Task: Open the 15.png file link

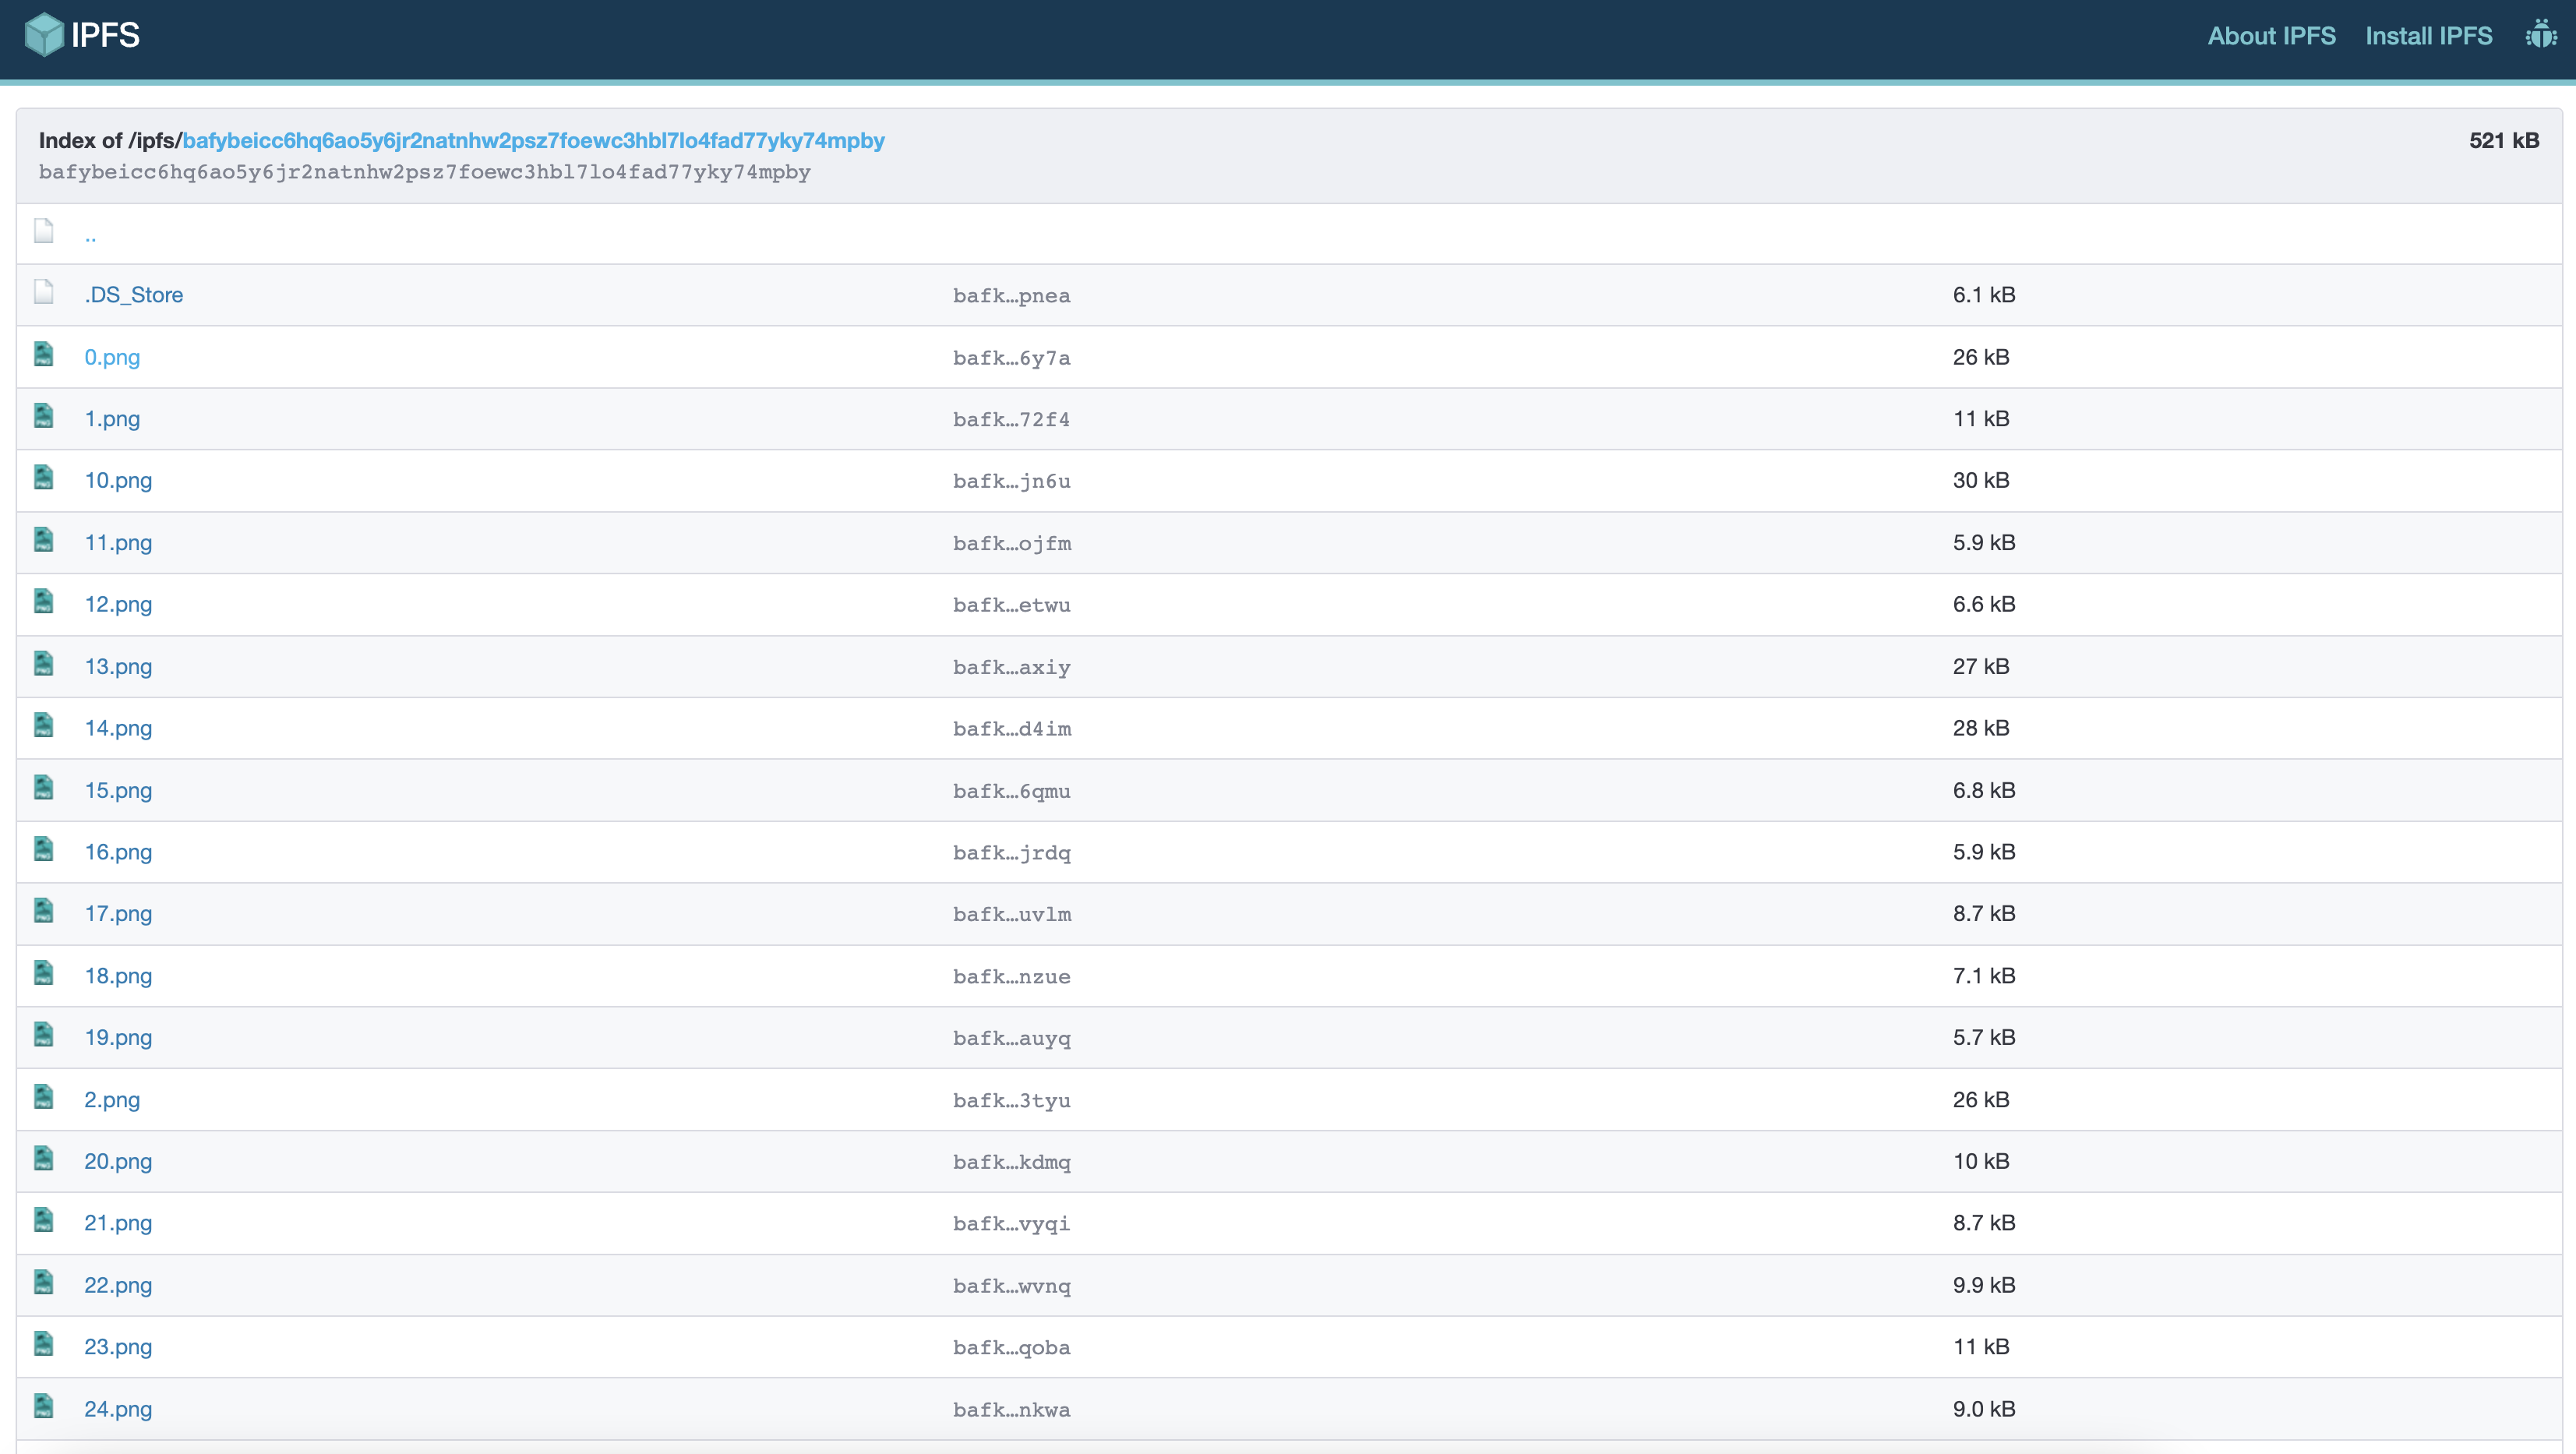Action: coord(118,790)
